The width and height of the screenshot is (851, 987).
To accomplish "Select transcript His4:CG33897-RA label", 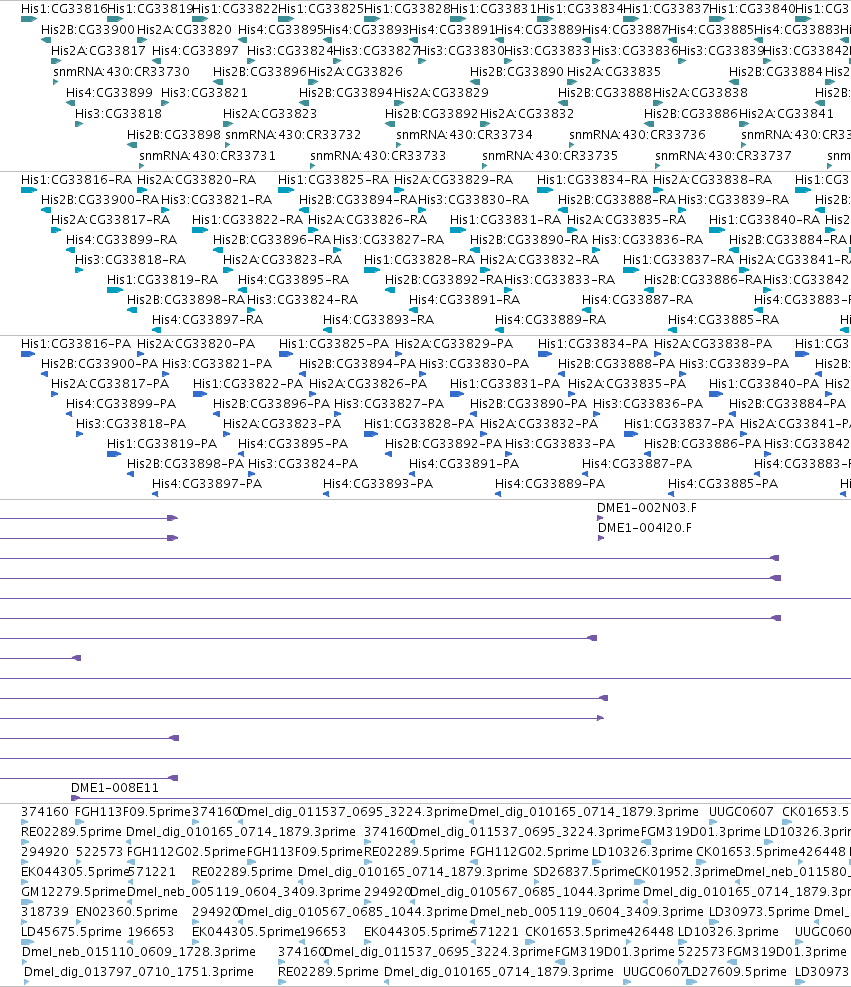I will coord(208,320).
